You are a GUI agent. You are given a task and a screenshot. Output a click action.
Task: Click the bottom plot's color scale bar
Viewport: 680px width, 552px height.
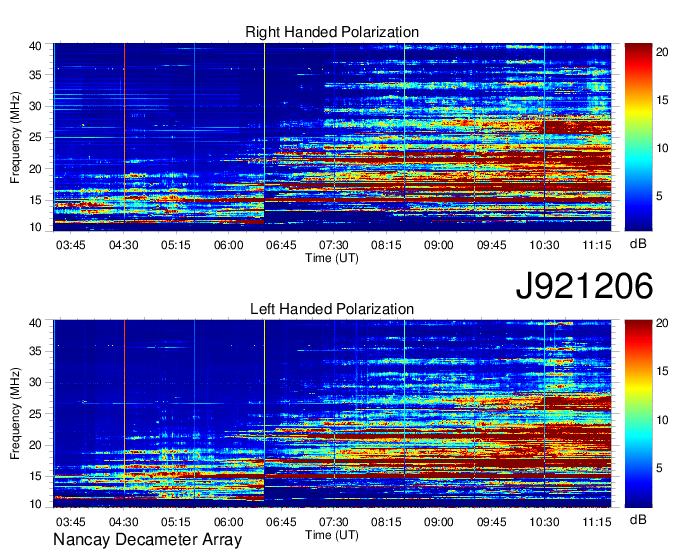point(638,414)
